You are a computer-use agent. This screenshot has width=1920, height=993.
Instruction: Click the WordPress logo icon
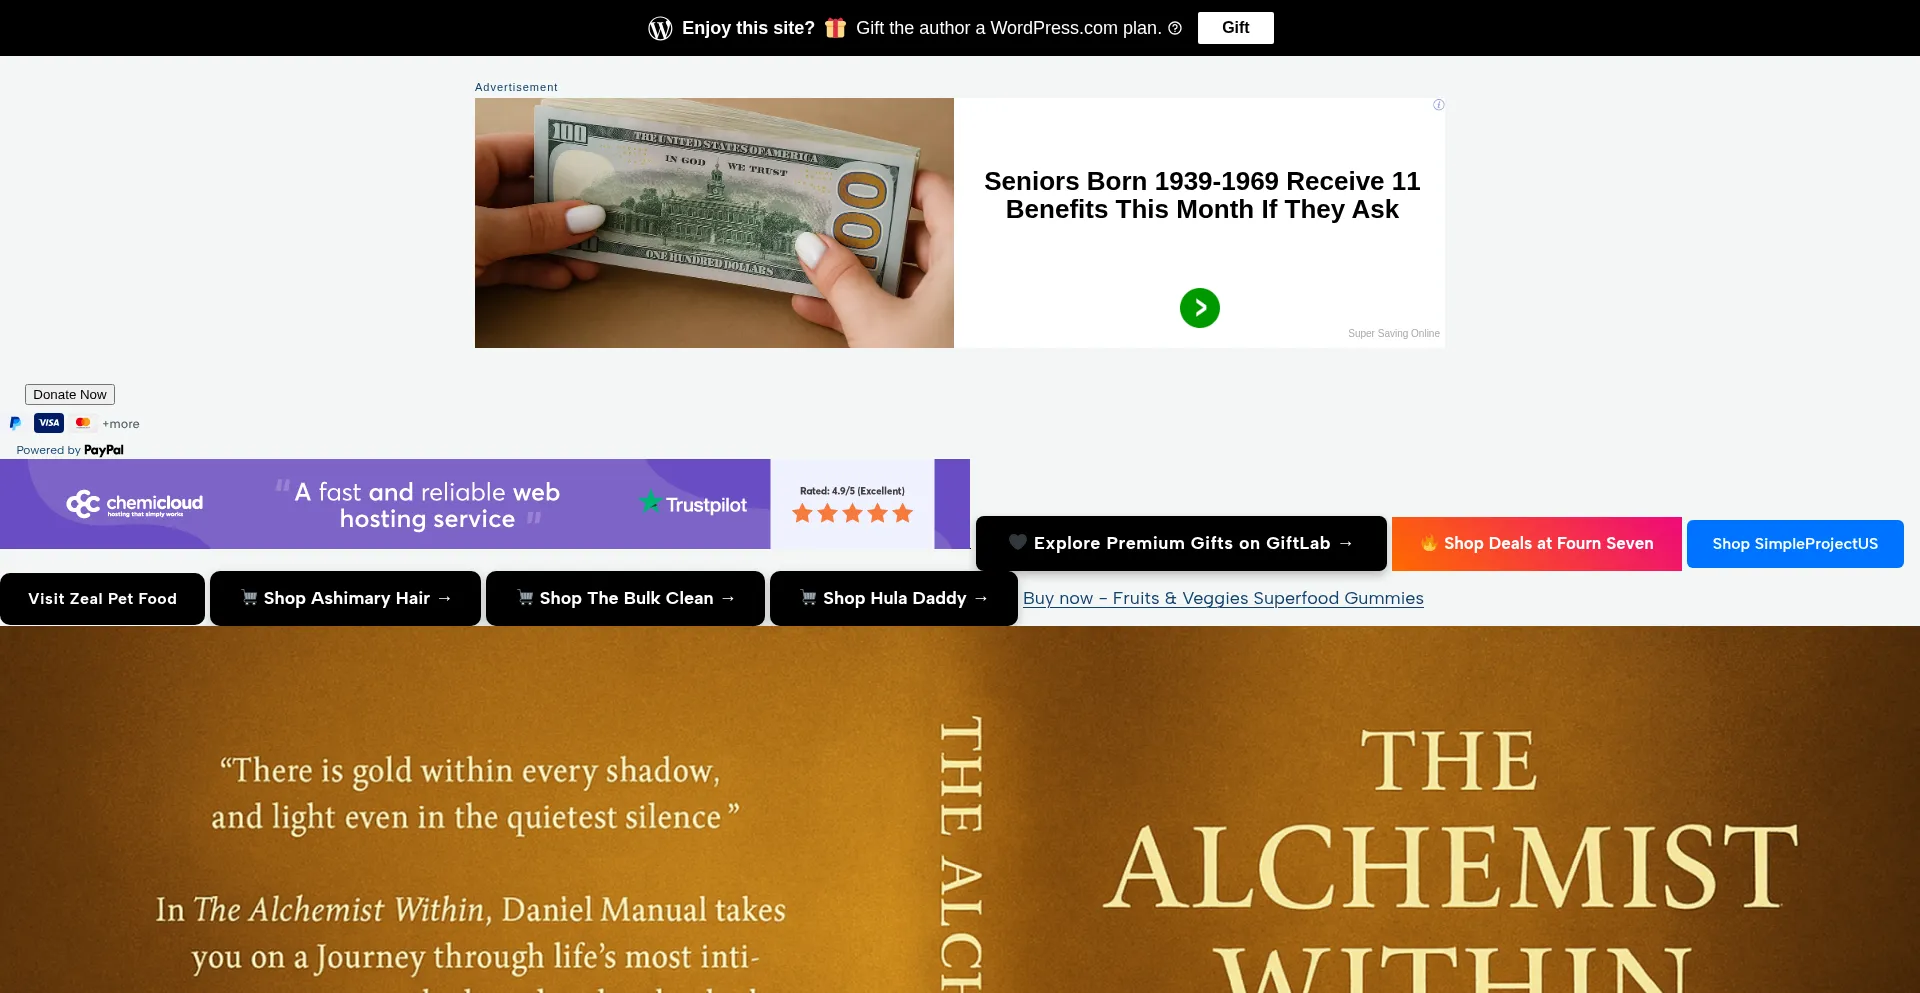(660, 28)
